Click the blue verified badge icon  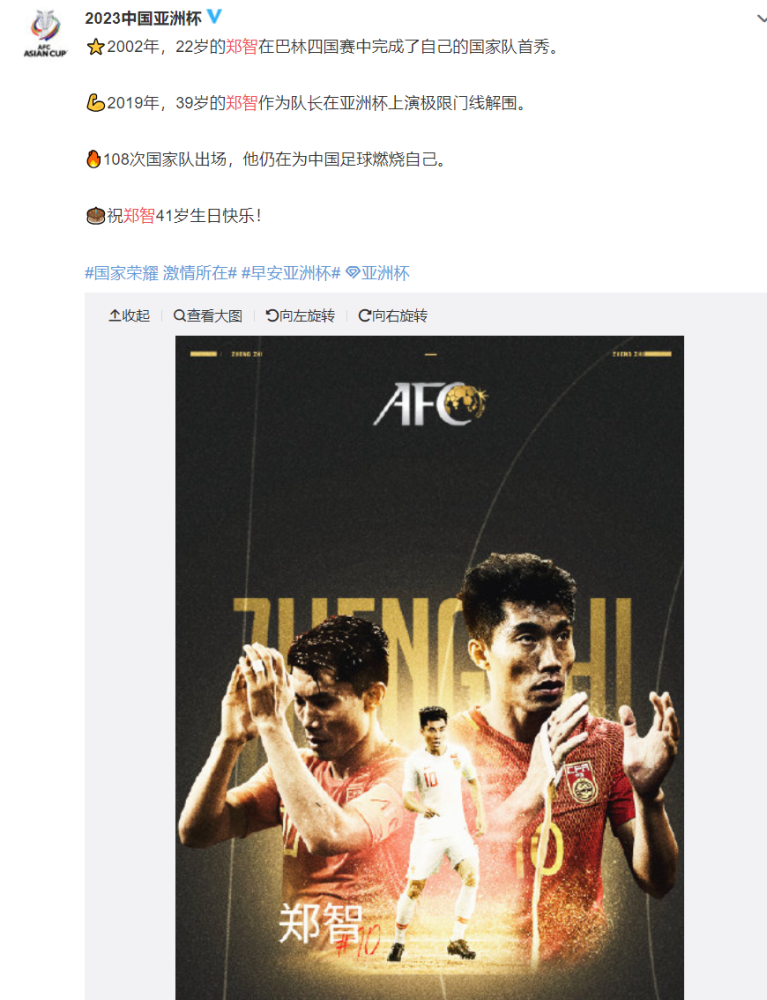pos(214,17)
